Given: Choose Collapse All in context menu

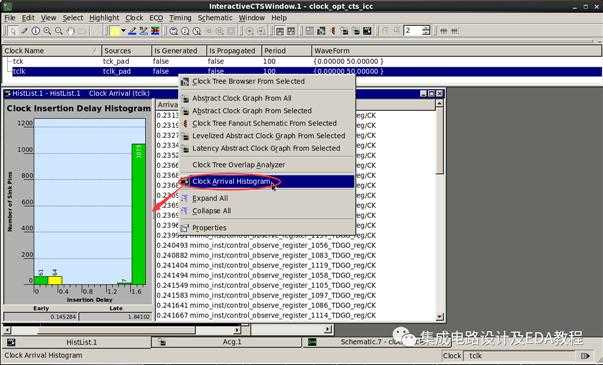Looking at the screenshot, I should point(267,211).
